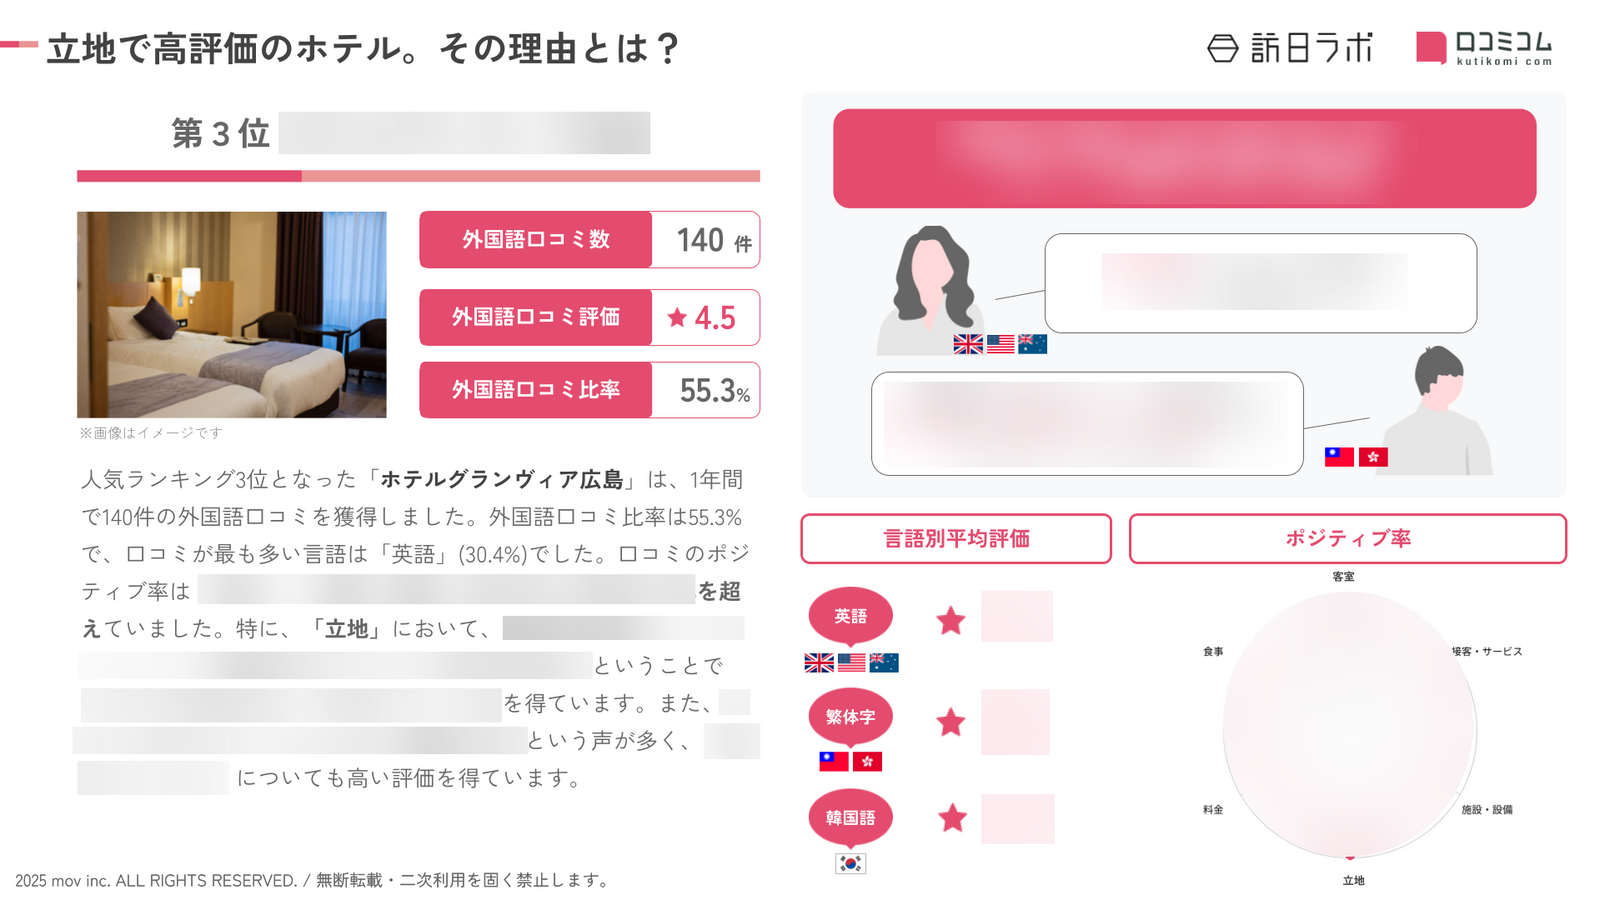
Task: Click the pink progress bar under 第3位
Action: pyautogui.click(x=418, y=176)
